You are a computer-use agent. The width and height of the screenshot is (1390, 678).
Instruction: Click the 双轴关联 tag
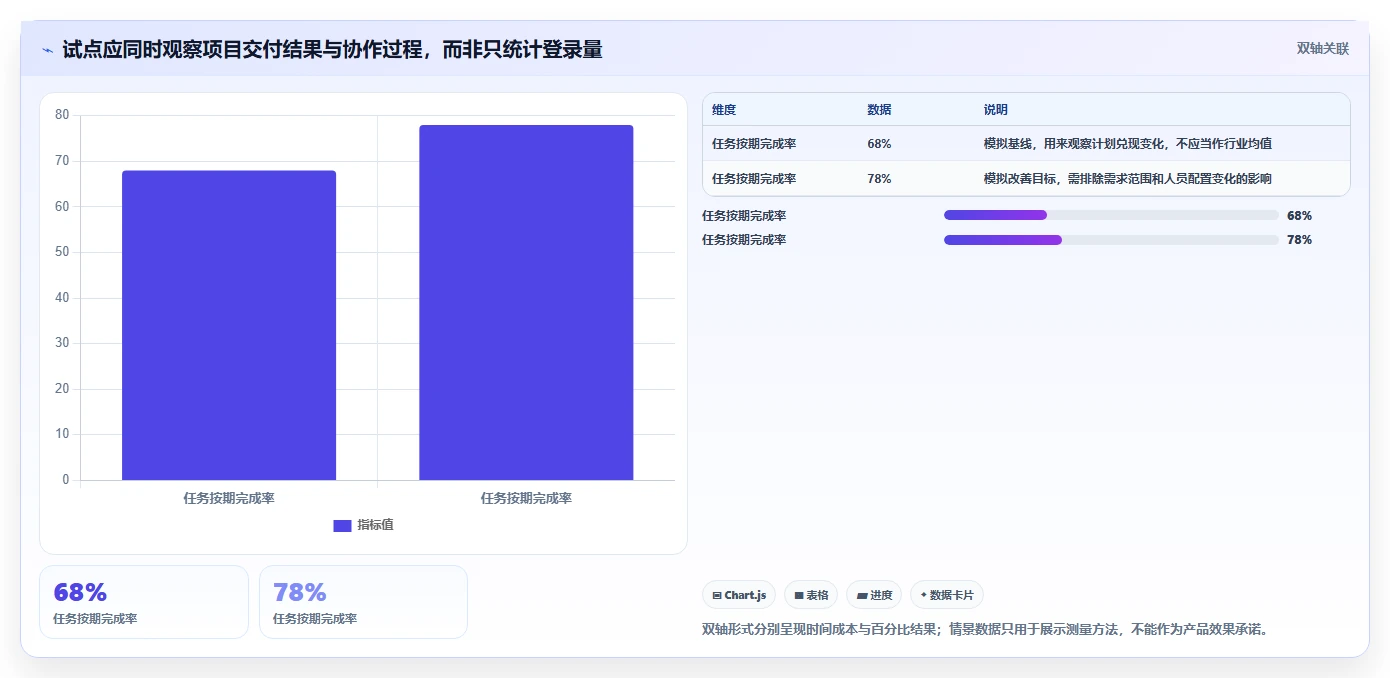(x=1323, y=48)
